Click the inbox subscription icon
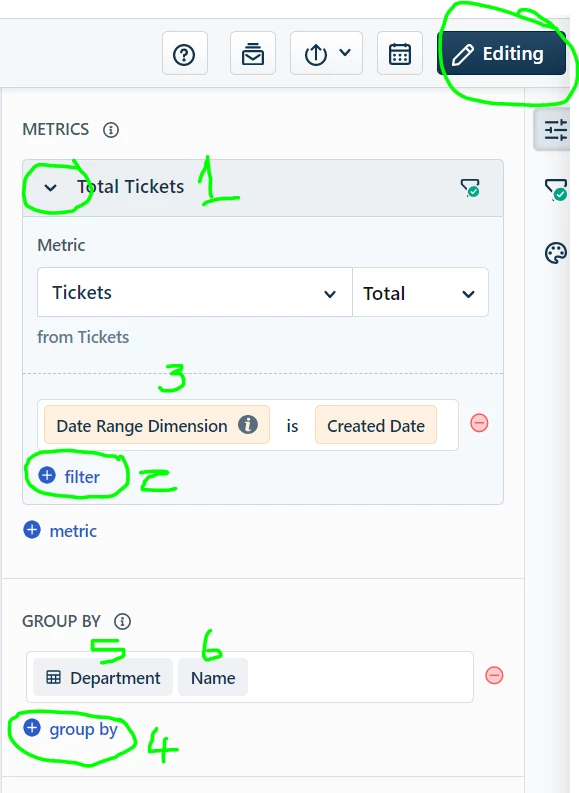579x793 pixels. 252,54
